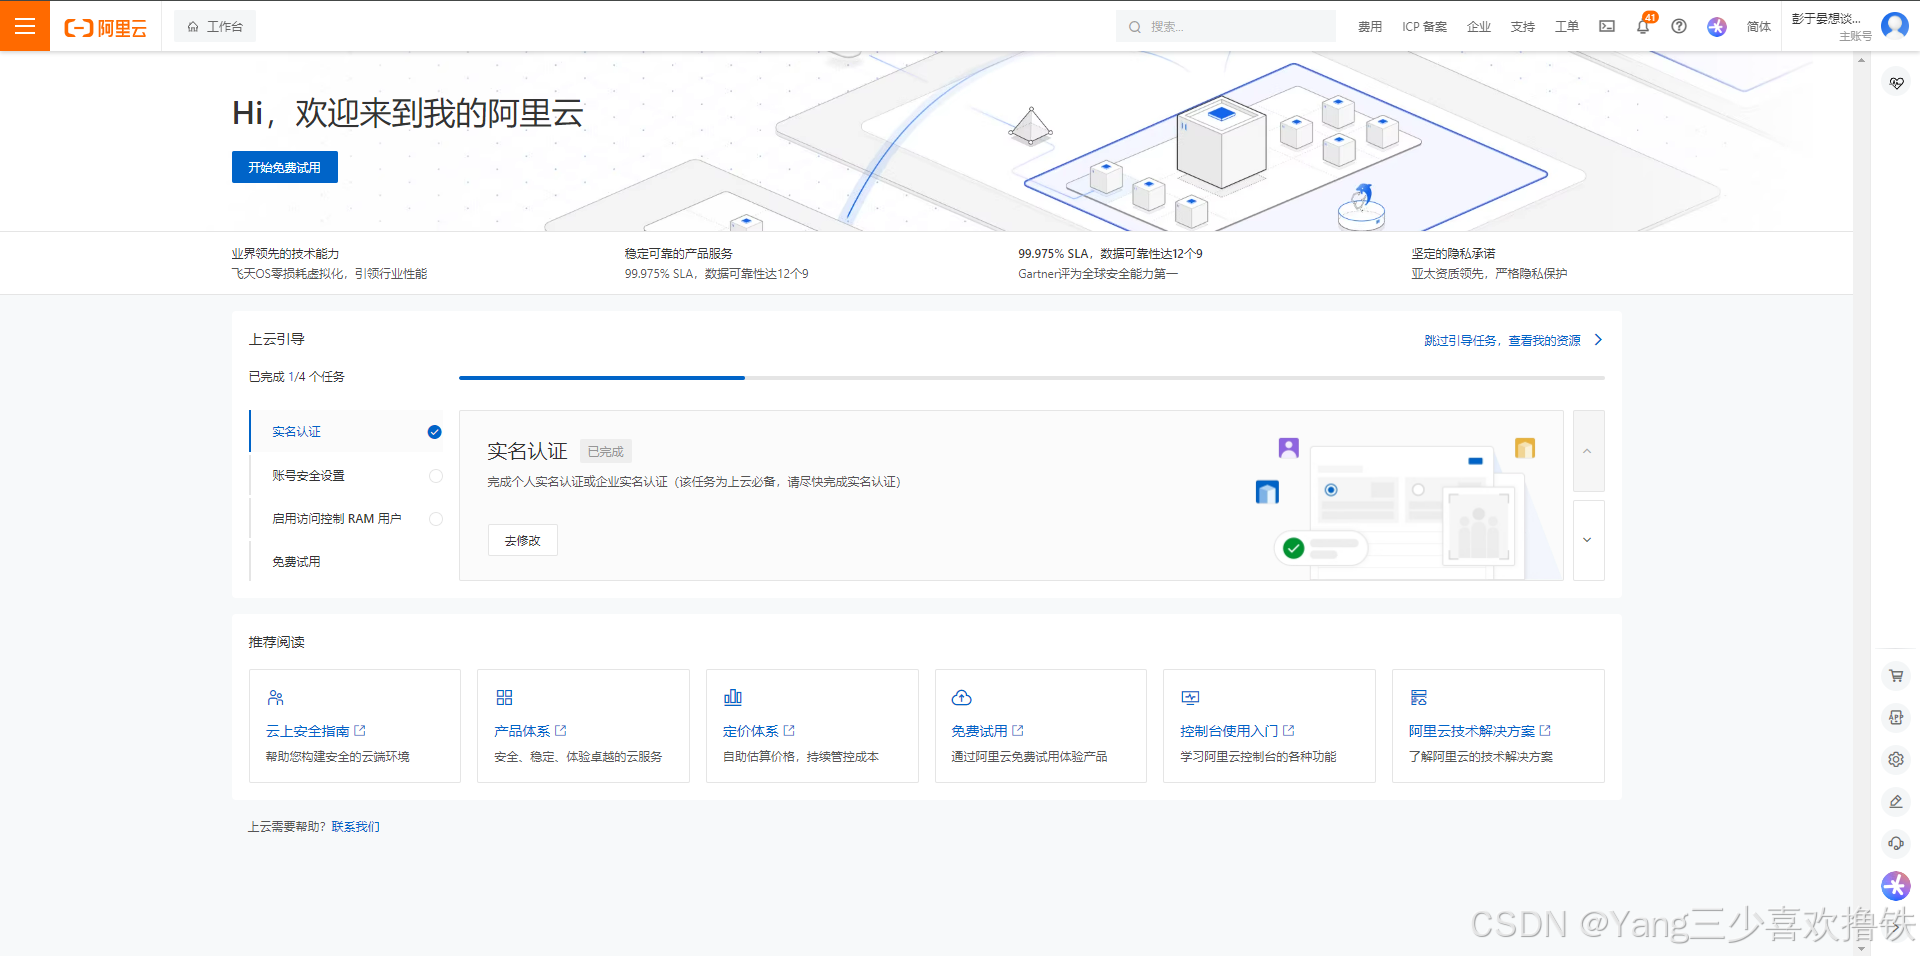Open 控制台使用入门 link

tap(1229, 731)
